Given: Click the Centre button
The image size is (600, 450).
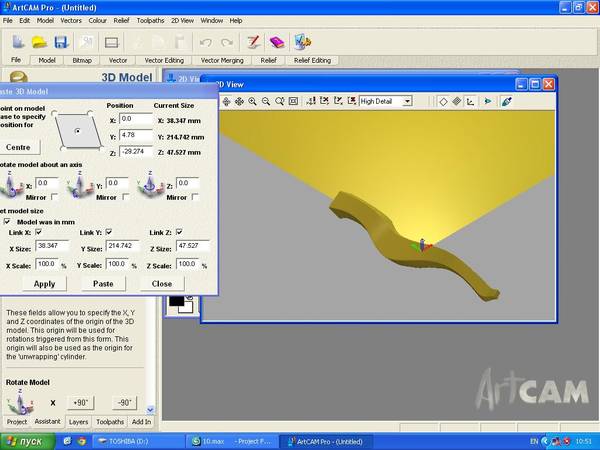Looking at the screenshot, I should pyautogui.click(x=18, y=147).
